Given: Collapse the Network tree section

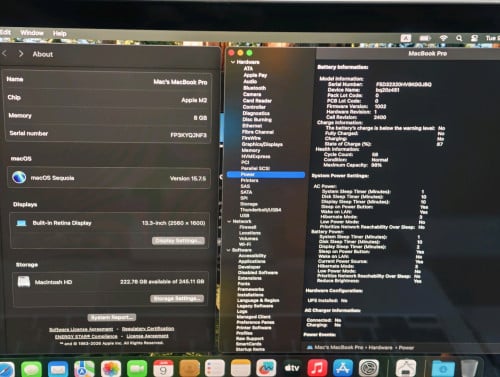Looking at the screenshot, I should (229, 221).
